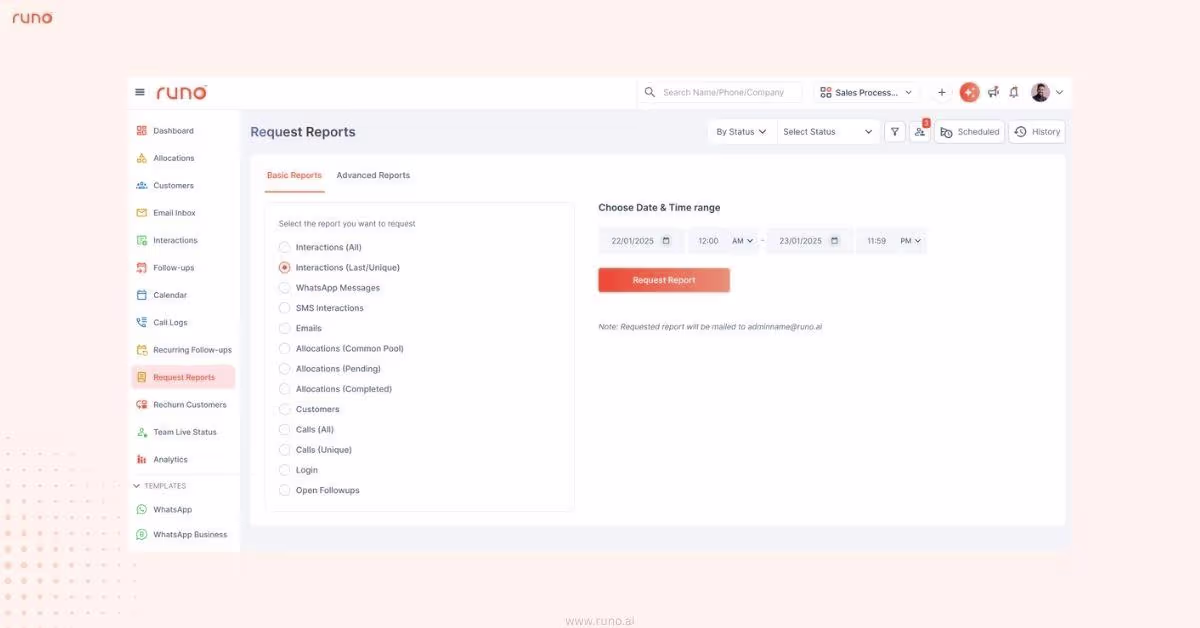
Task: Click the Request Report button
Action: 663,280
